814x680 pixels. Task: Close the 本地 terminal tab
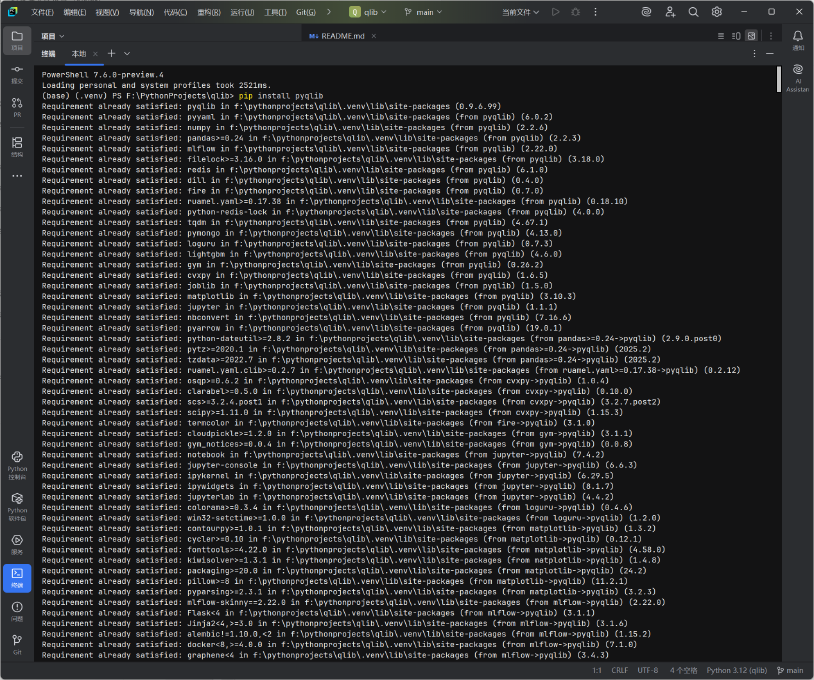[x=95, y=53]
